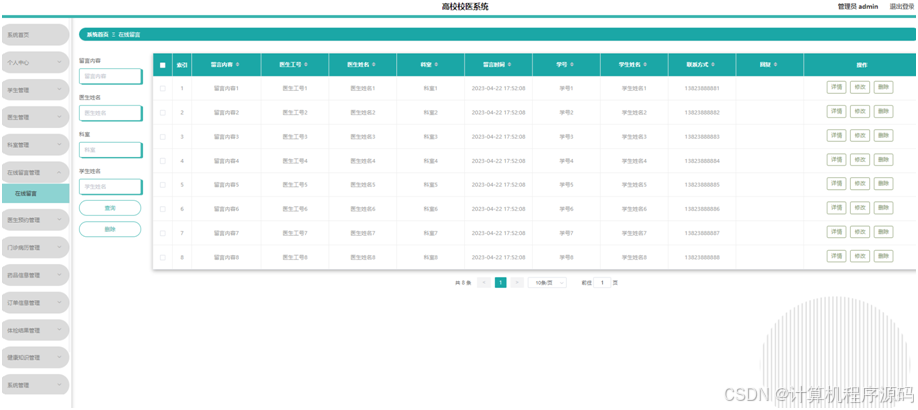Click 查询 search button
The image size is (918, 410).
(x=110, y=208)
